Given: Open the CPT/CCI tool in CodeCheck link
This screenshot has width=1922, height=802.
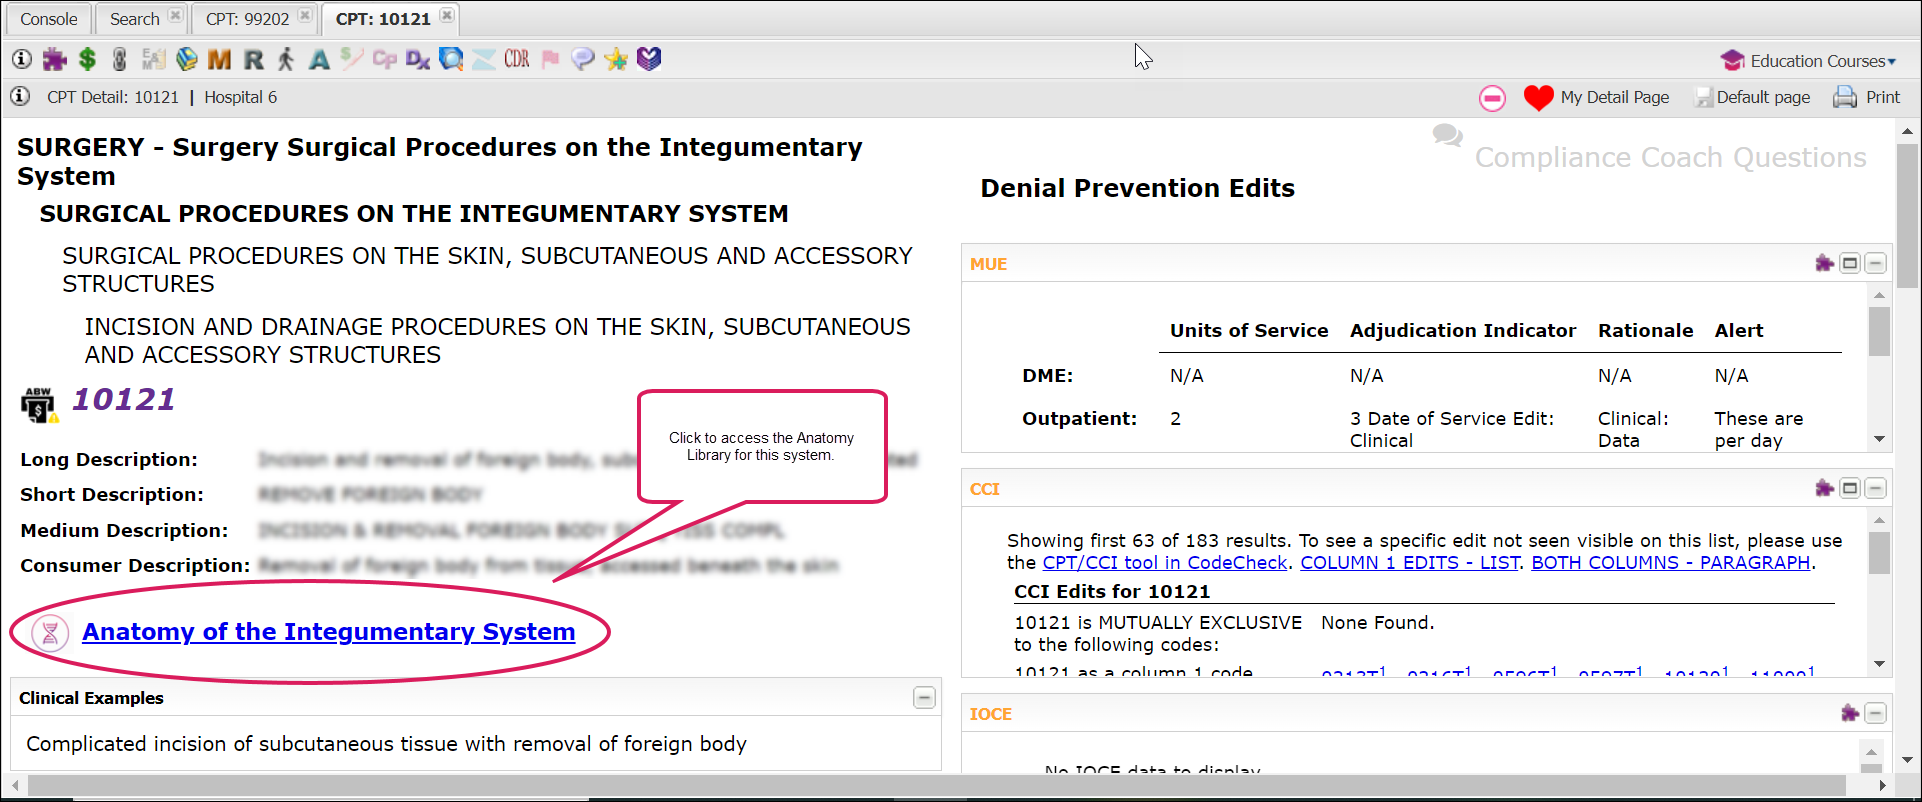Looking at the screenshot, I should (1164, 563).
